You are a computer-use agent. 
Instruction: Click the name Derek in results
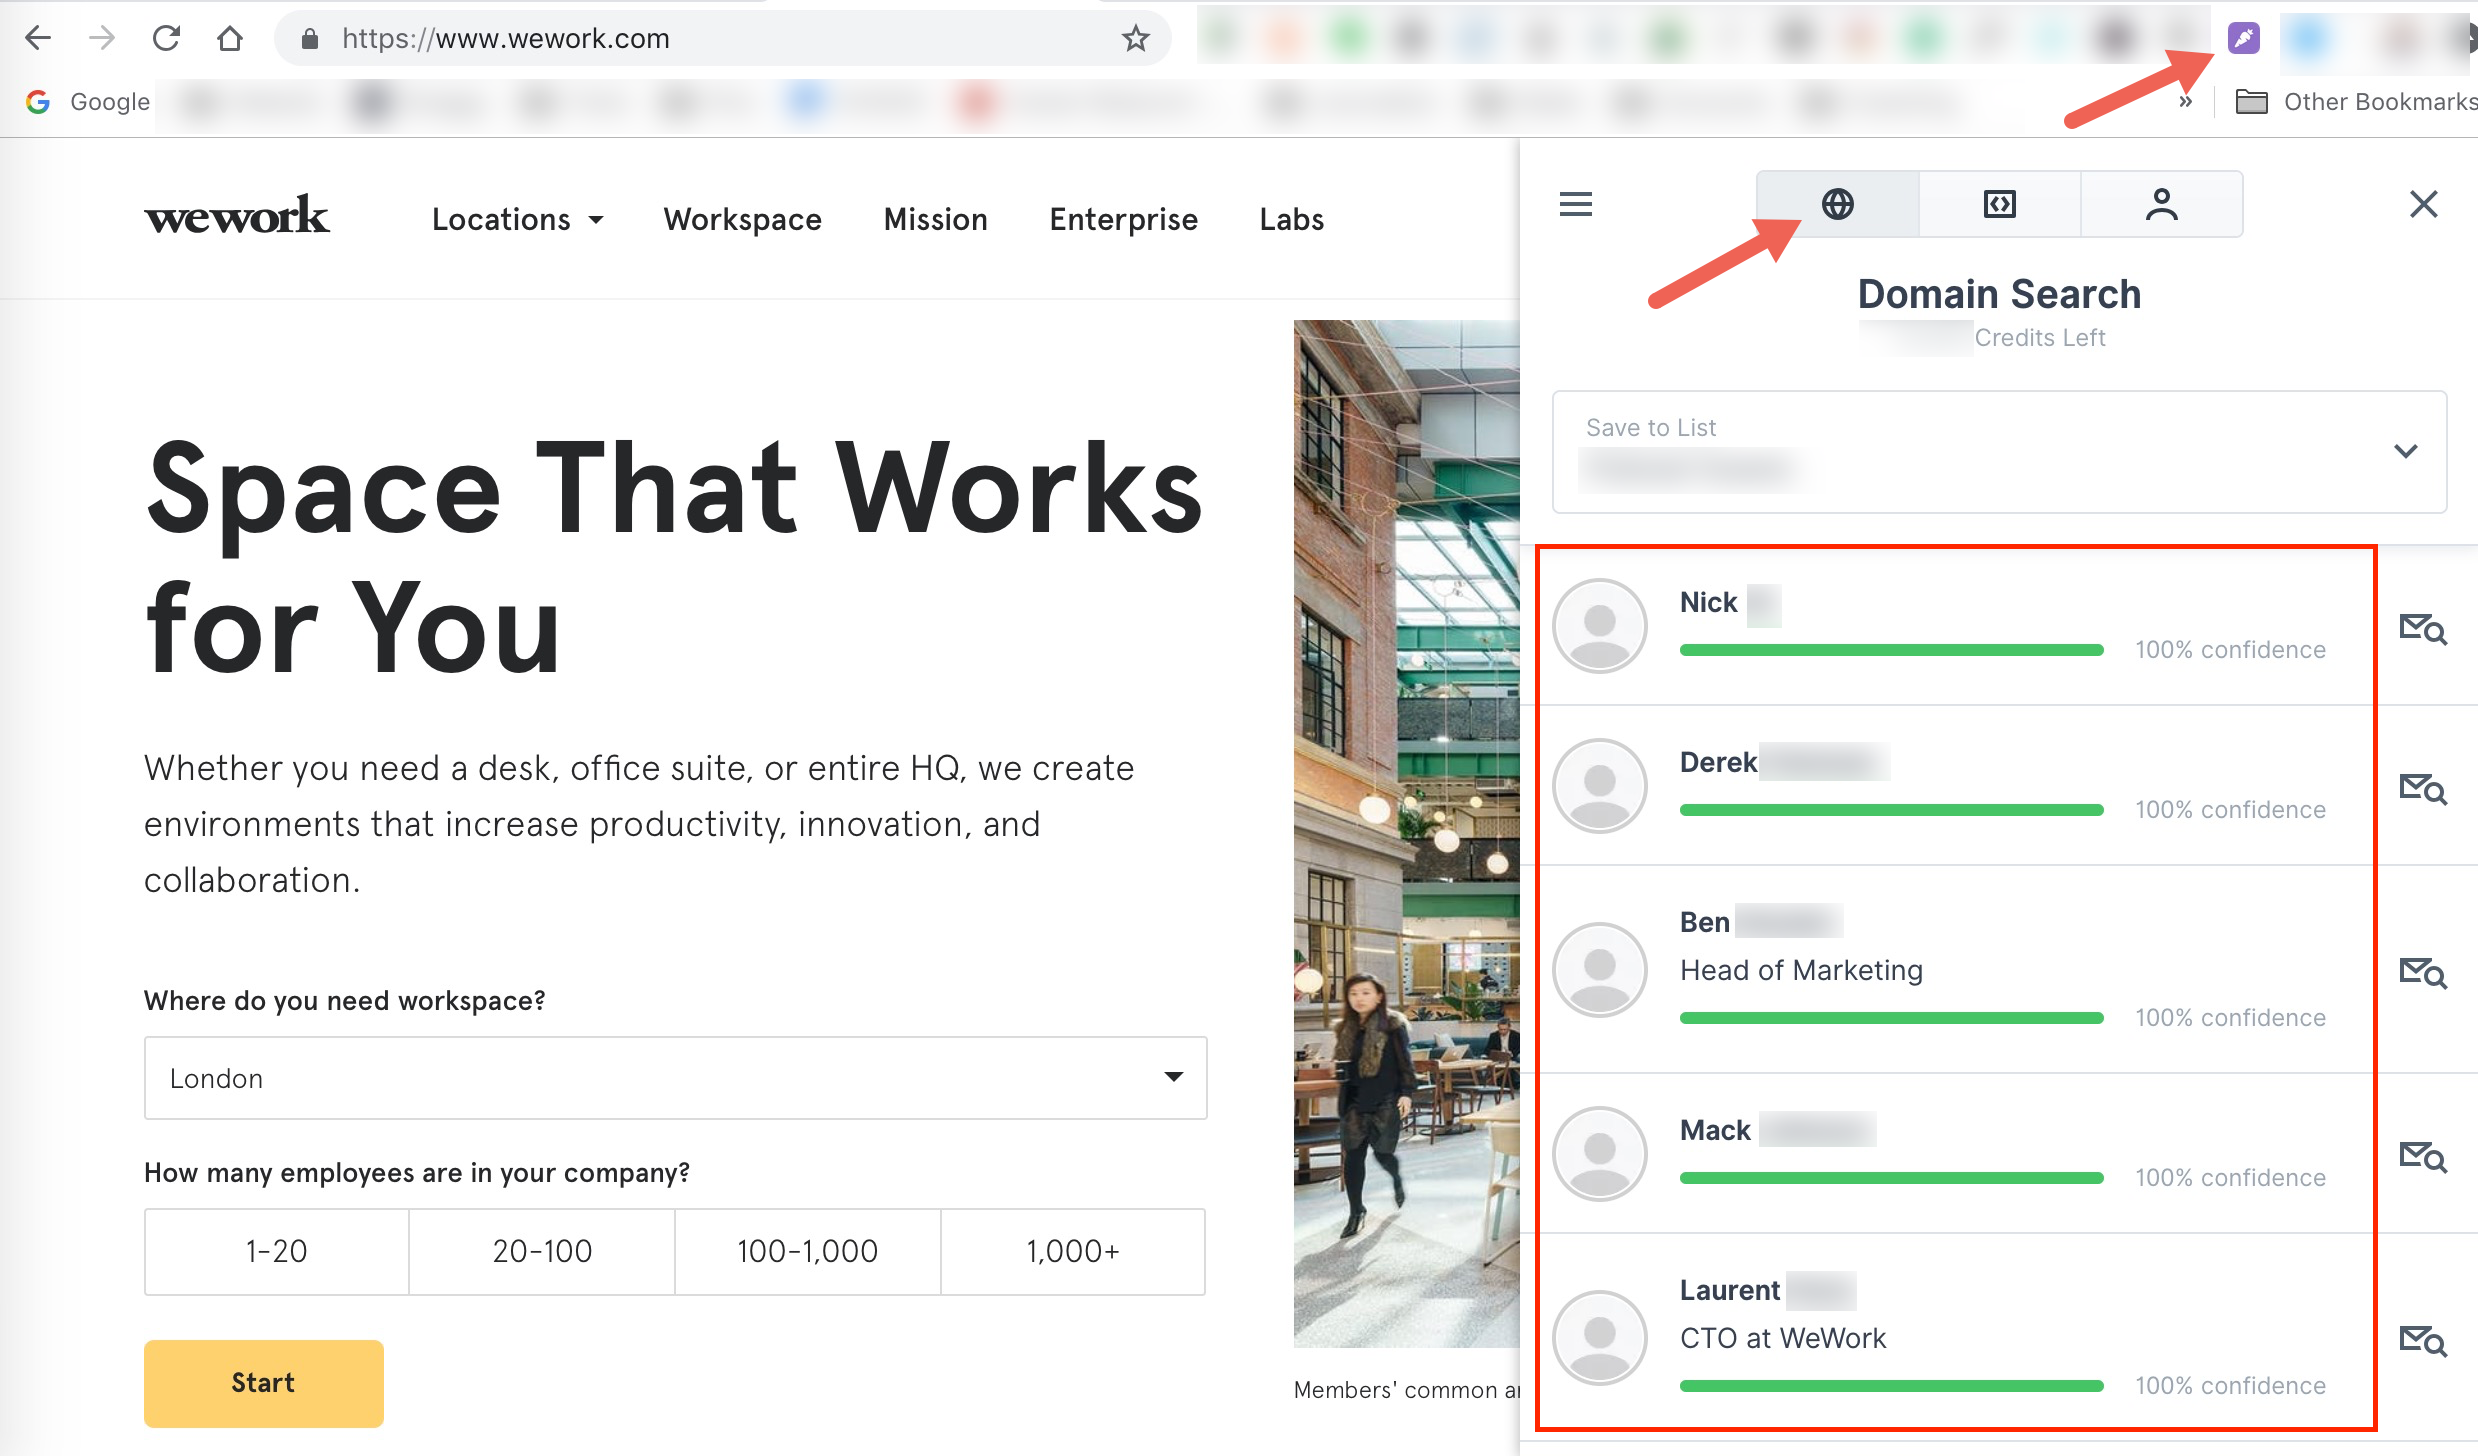(x=1718, y=762)
